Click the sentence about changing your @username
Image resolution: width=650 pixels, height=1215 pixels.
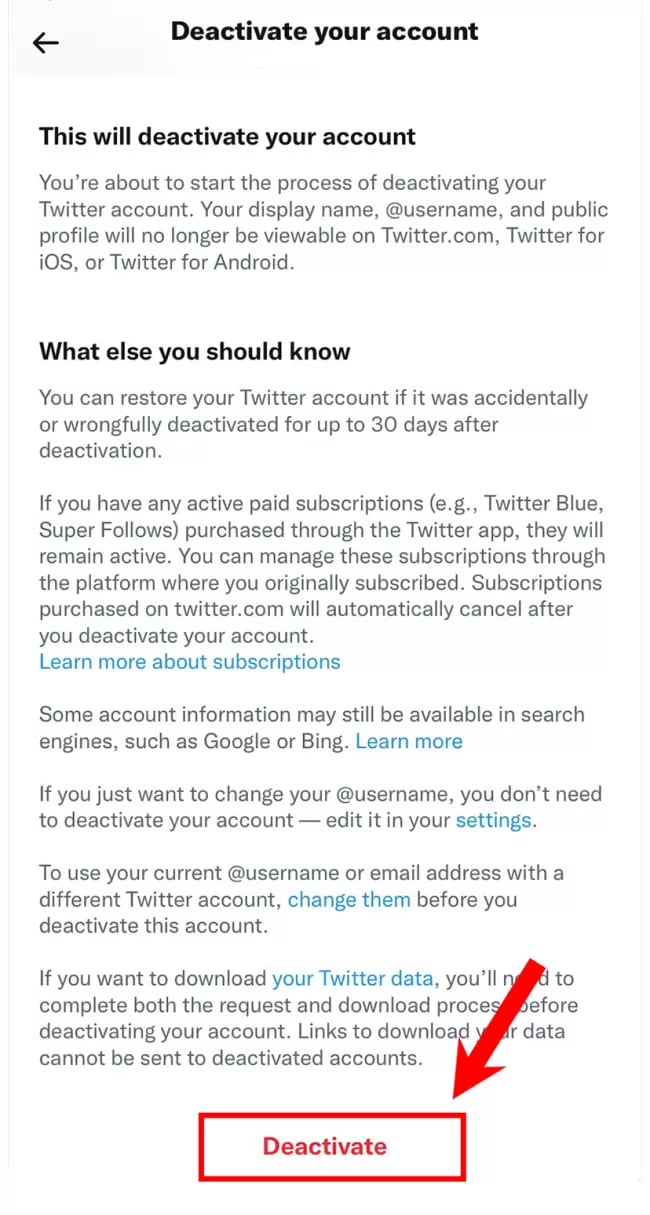tap(320, 808)
